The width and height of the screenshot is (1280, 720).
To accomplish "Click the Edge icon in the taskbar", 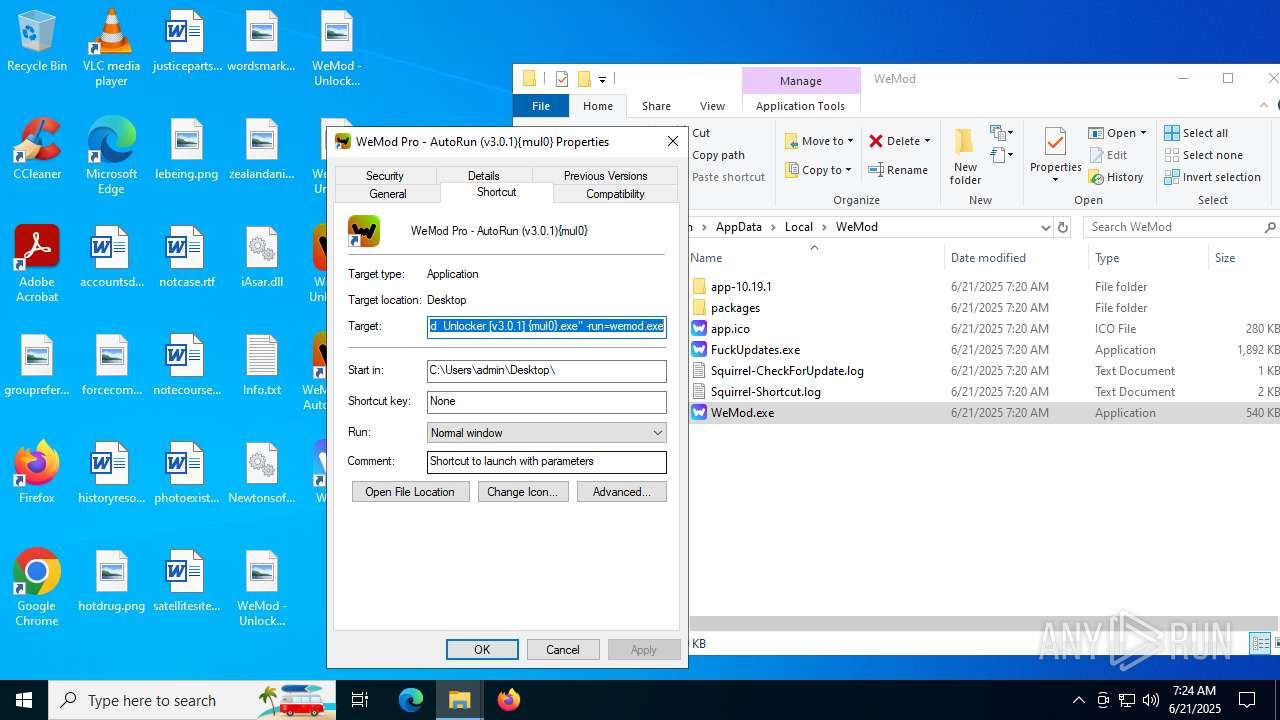I will coord(411,700).
